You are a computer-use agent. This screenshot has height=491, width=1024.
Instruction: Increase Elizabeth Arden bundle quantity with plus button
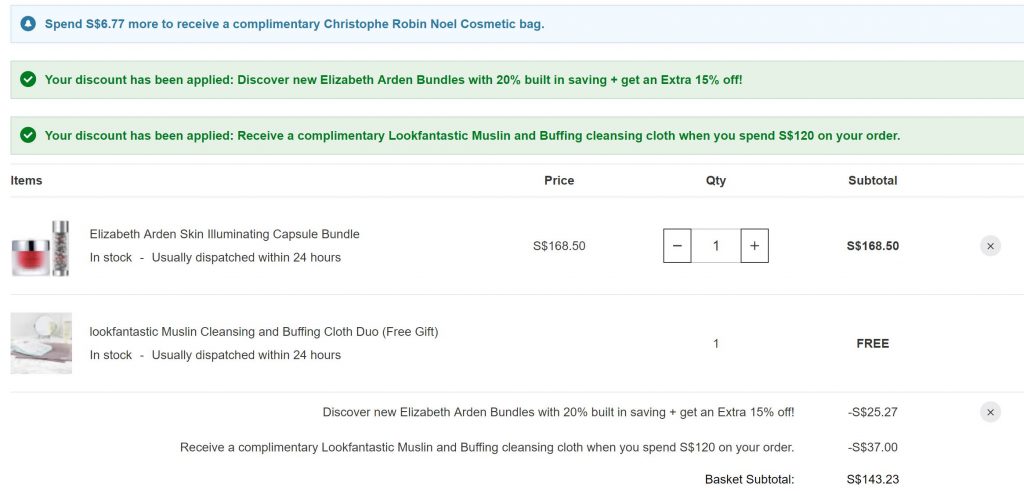tap(755, 246)
